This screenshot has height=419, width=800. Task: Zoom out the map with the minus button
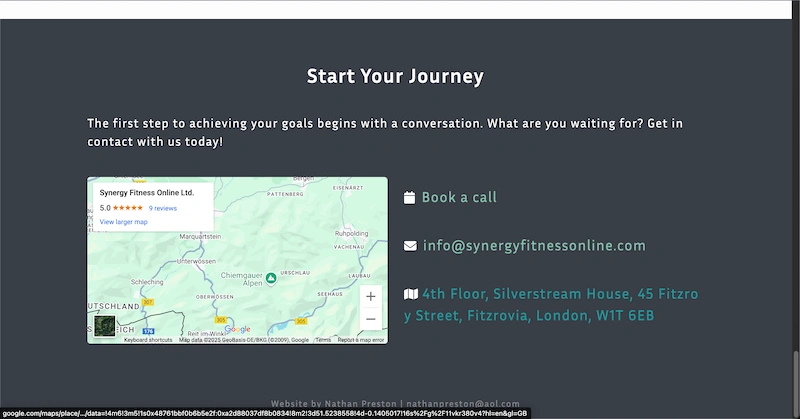pos(371,319)
